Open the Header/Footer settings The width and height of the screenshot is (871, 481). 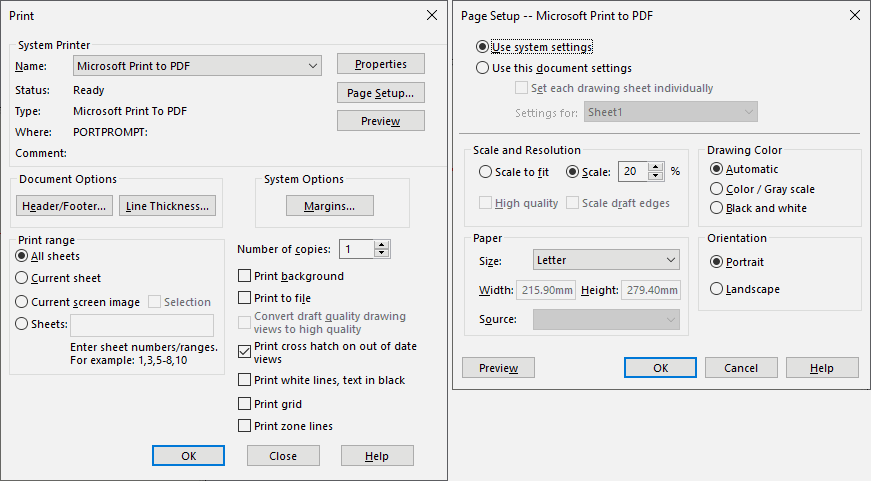pos(64,206)
